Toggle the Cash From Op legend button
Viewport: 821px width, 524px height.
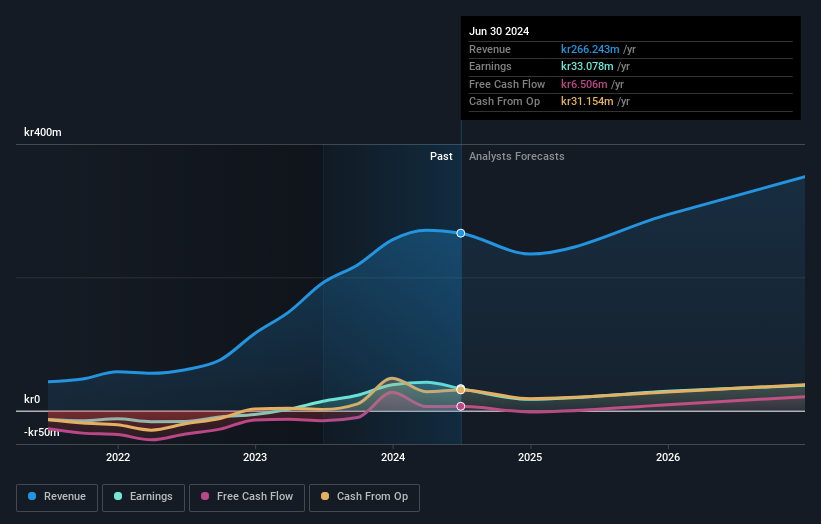click(364, 497)
